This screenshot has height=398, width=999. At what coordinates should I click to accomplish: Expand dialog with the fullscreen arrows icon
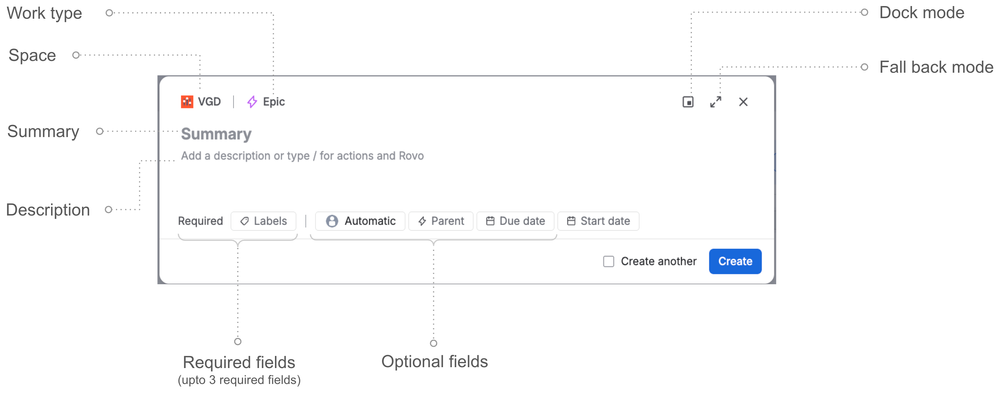click(x=715, y=102)
